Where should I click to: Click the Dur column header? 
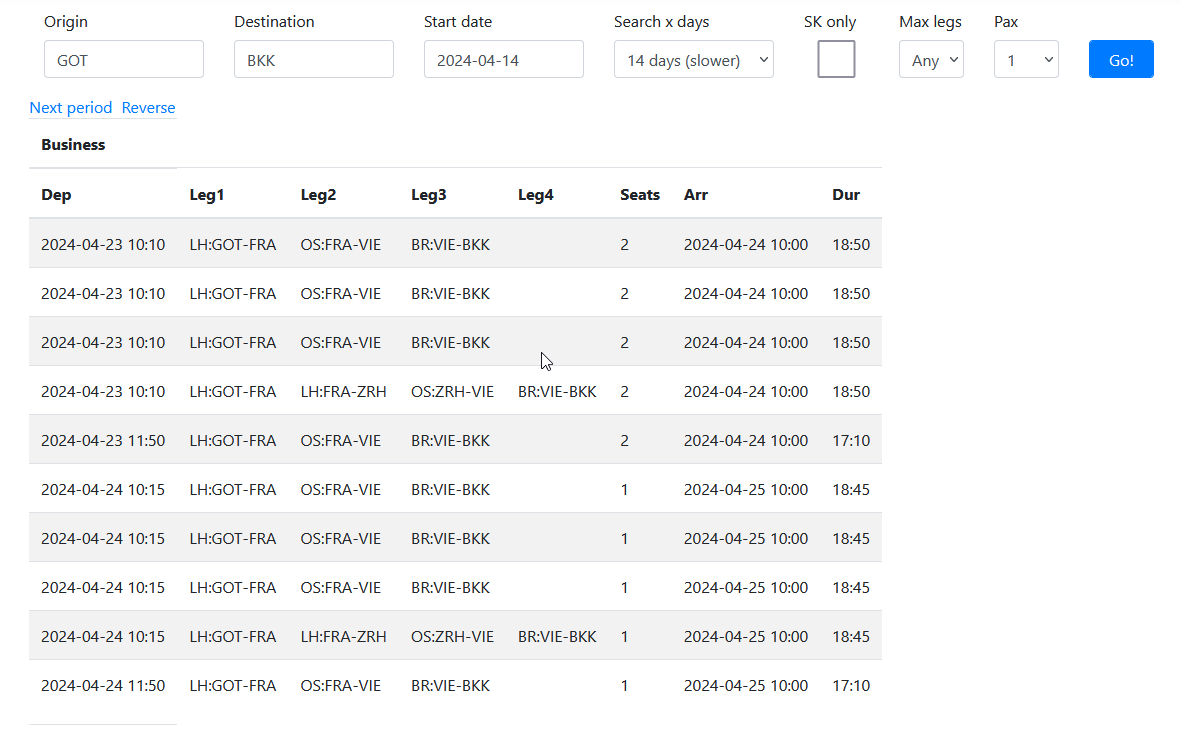point(845,195)
